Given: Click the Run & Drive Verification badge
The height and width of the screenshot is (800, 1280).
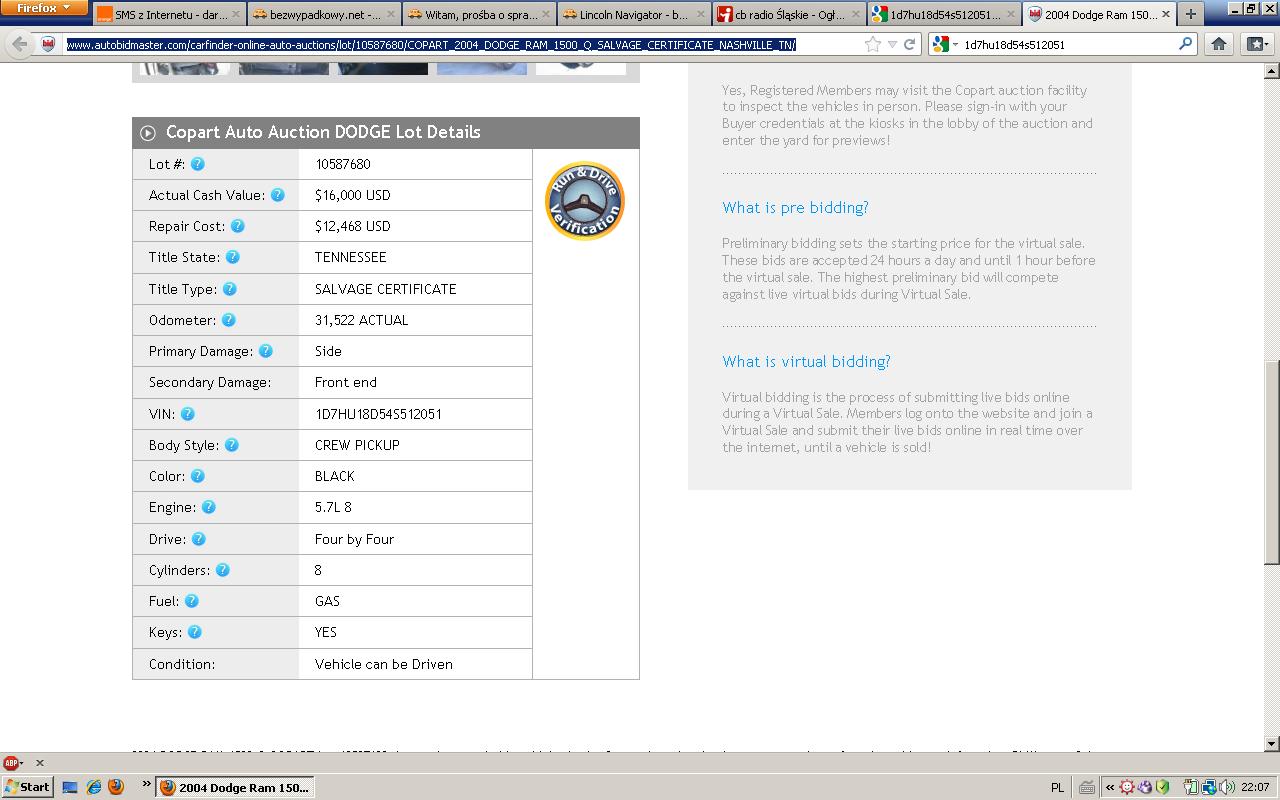Looking at the screenshot, I should [585, 201].
